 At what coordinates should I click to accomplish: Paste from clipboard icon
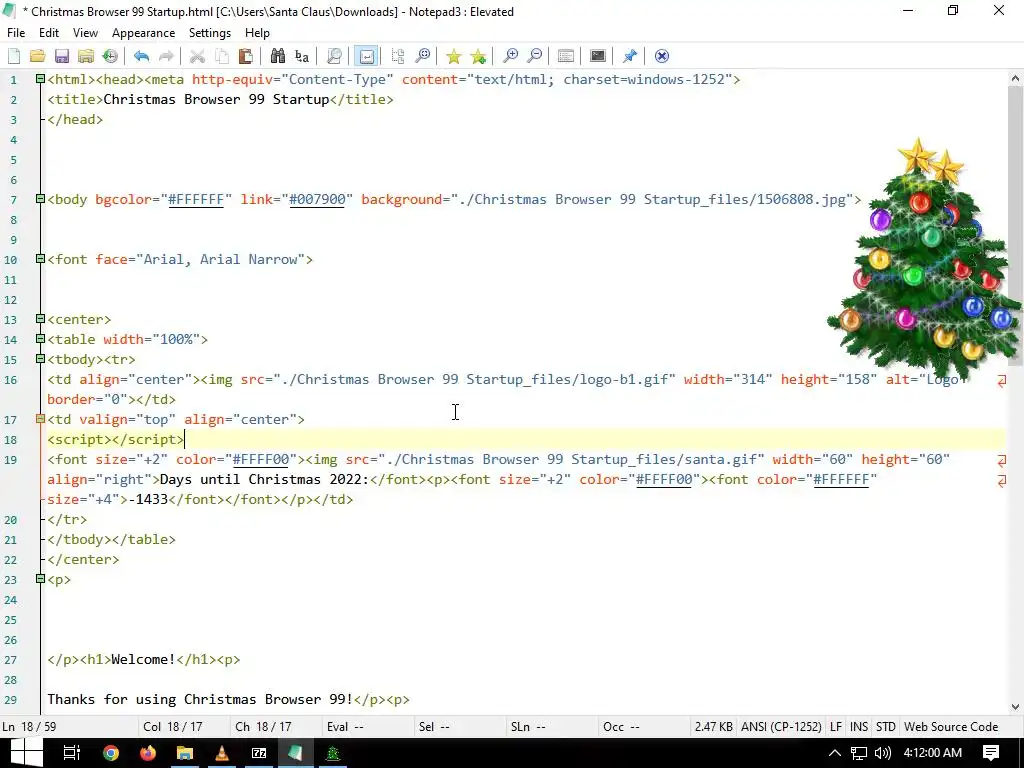(246, 56)
